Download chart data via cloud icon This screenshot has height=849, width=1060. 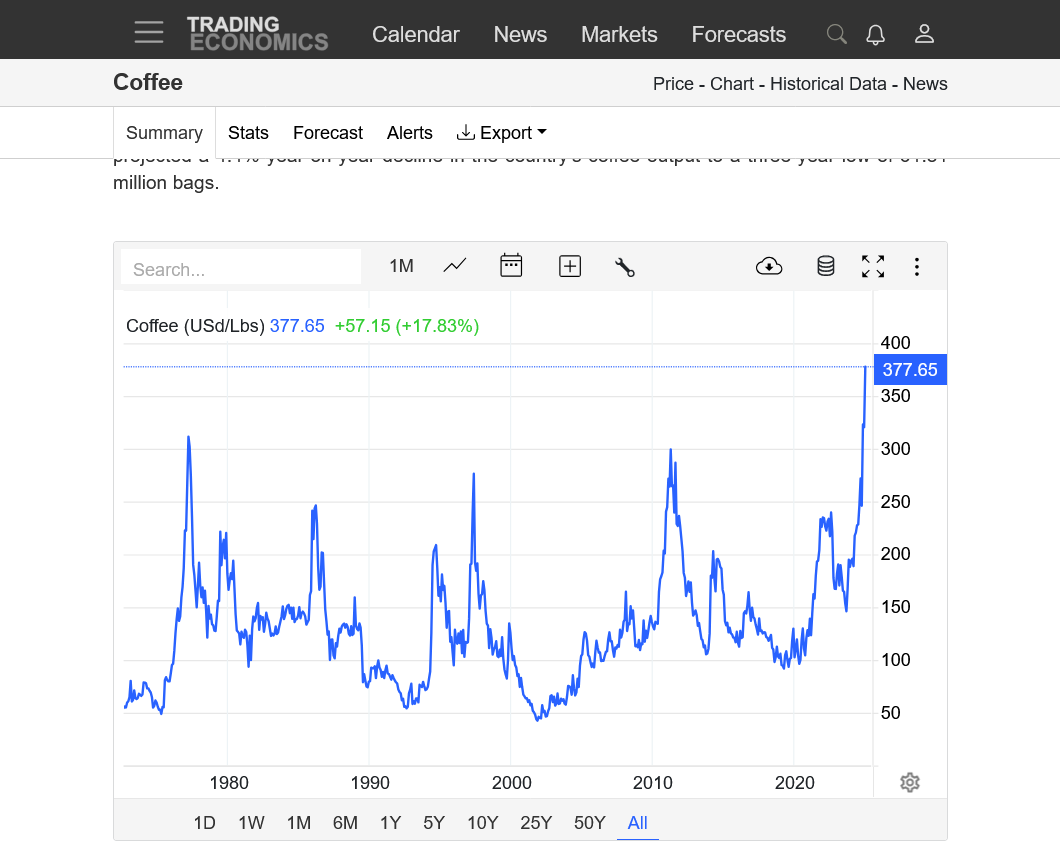coord(769,266)
